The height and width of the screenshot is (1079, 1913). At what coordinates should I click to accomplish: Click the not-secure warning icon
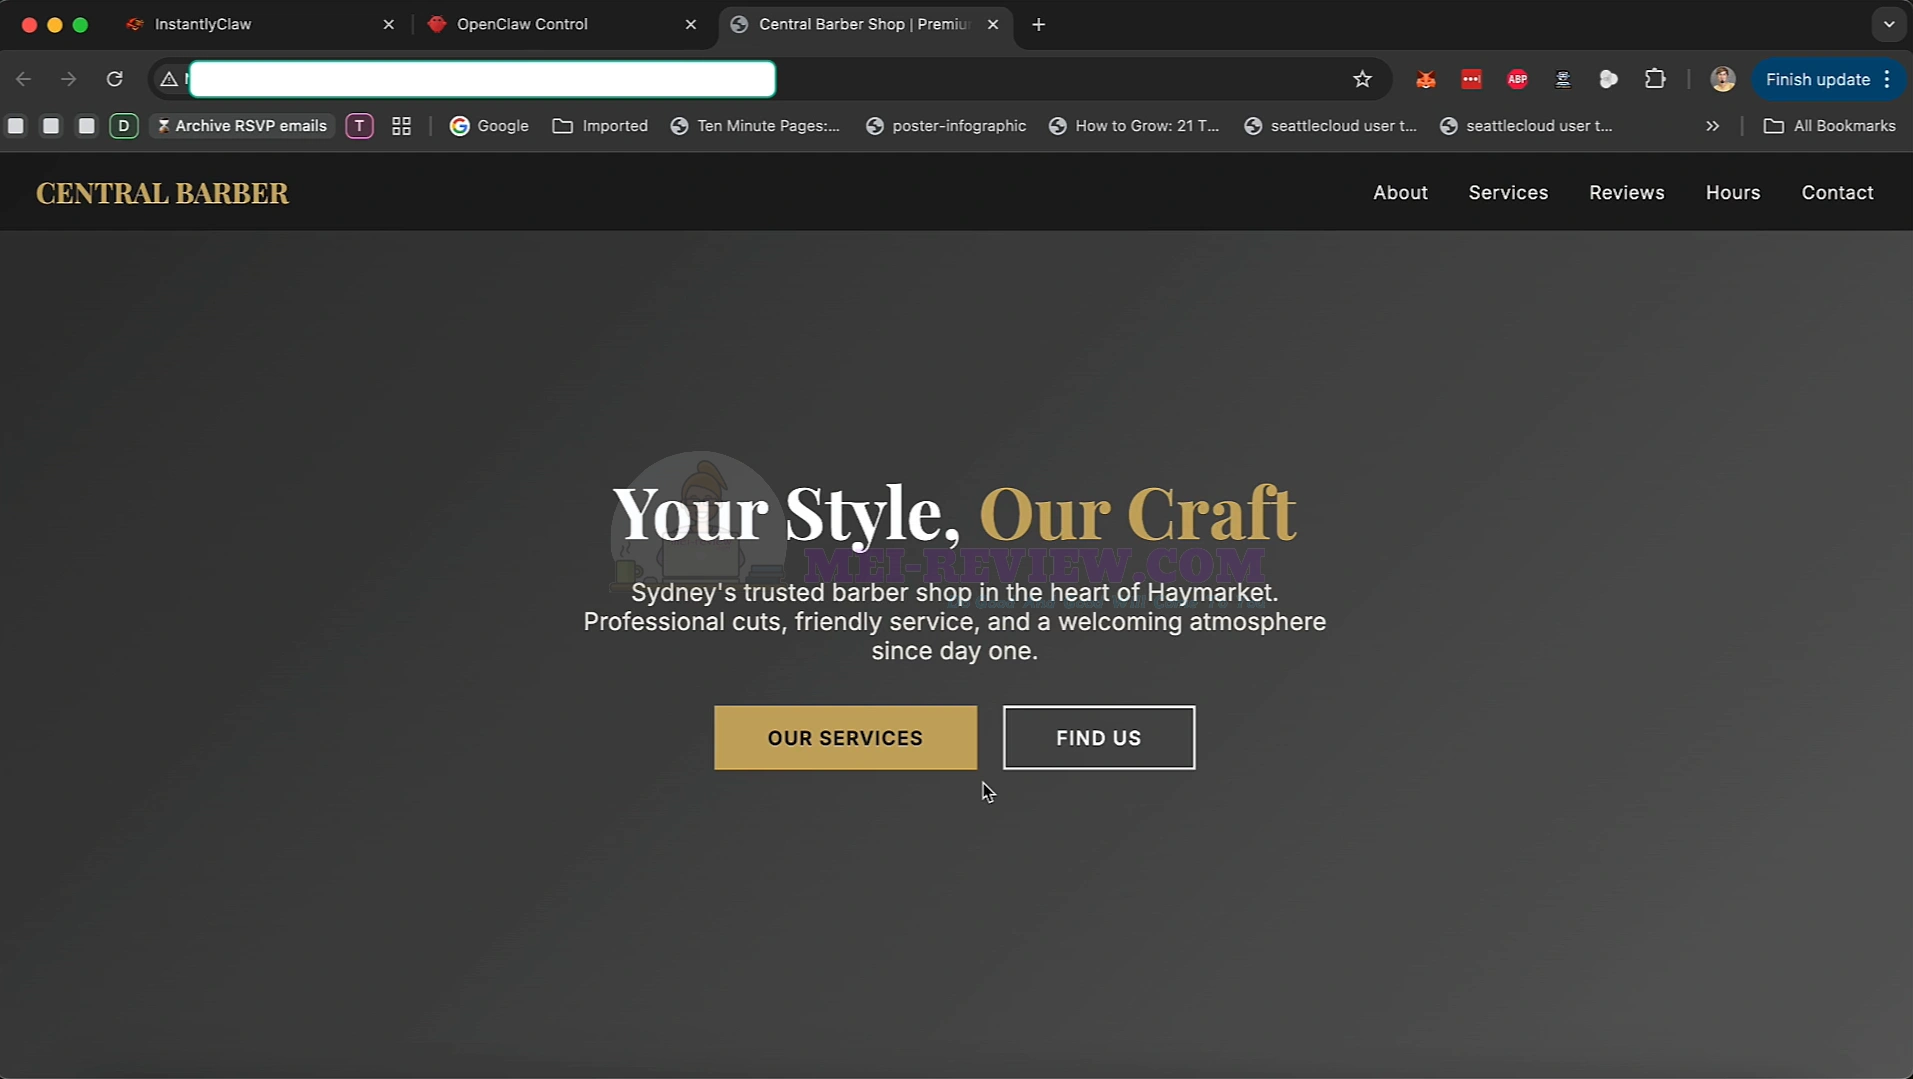169,79
